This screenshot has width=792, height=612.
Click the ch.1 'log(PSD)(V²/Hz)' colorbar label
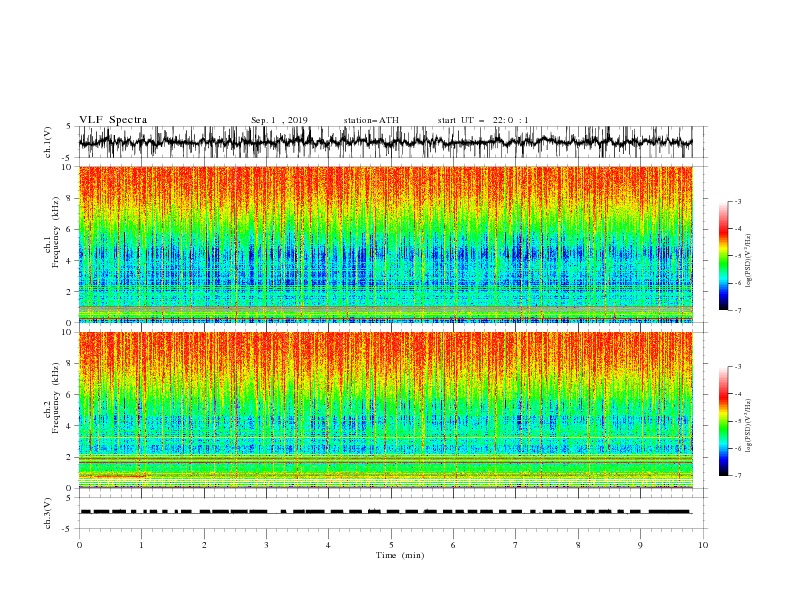(x=749, y=261)
